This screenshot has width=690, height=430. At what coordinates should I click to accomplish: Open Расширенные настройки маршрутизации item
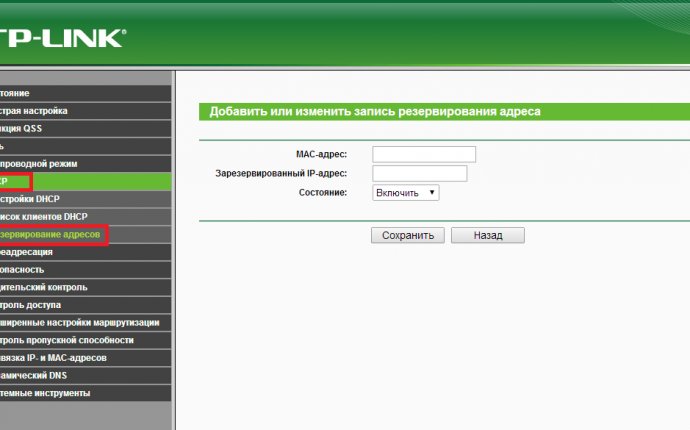[85, 323]
